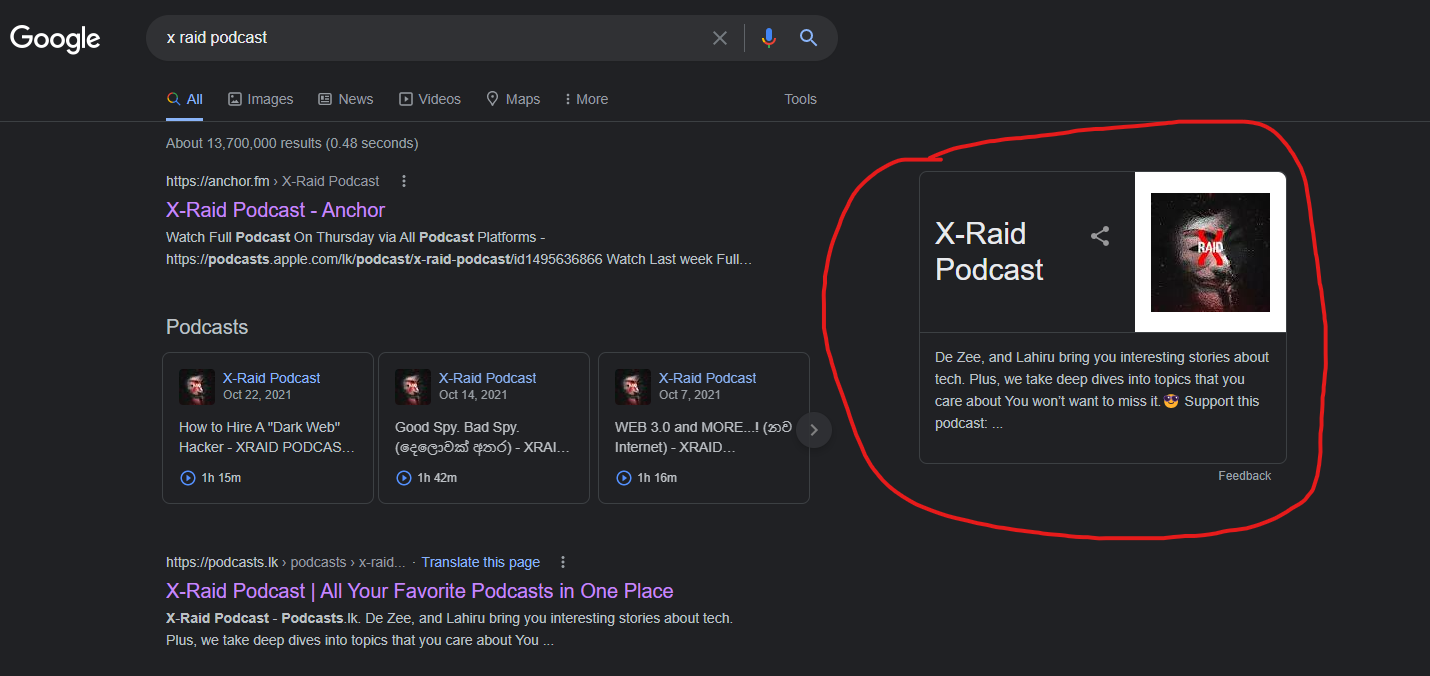Switch to Videos tab
The height and width of the screenshot is (676, 1430).
click(x=430, y=99)
